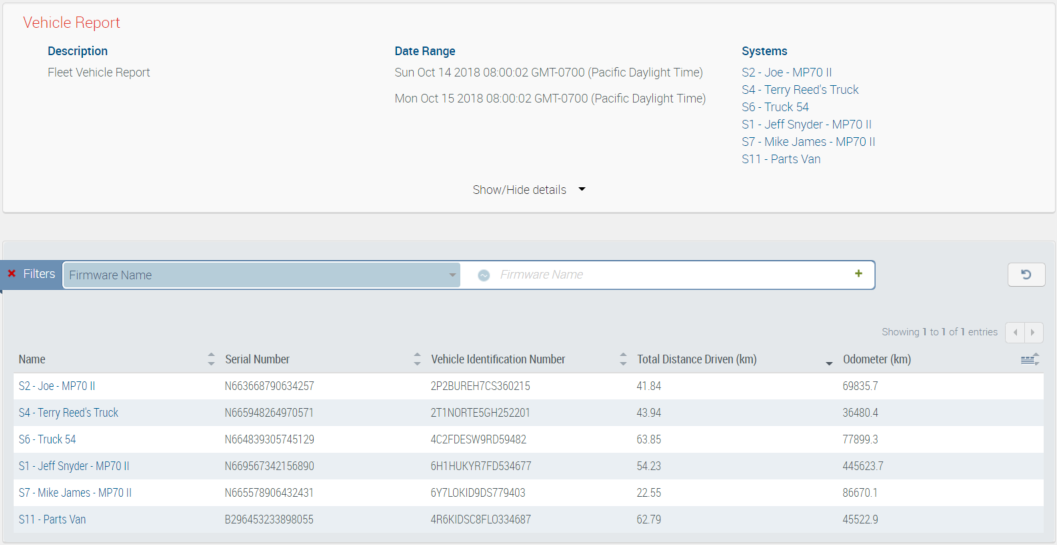Sort table by Name column
1057x545 pixels.
[32, 360]
